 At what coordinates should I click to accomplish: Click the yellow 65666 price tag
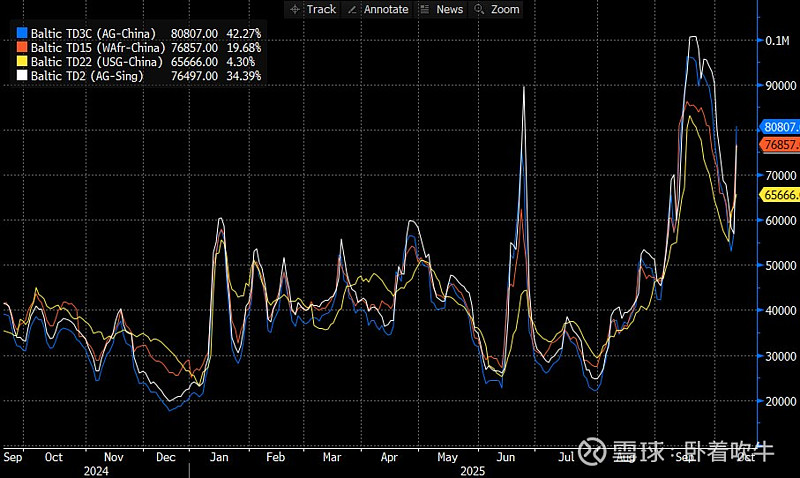tap(780, 195)
